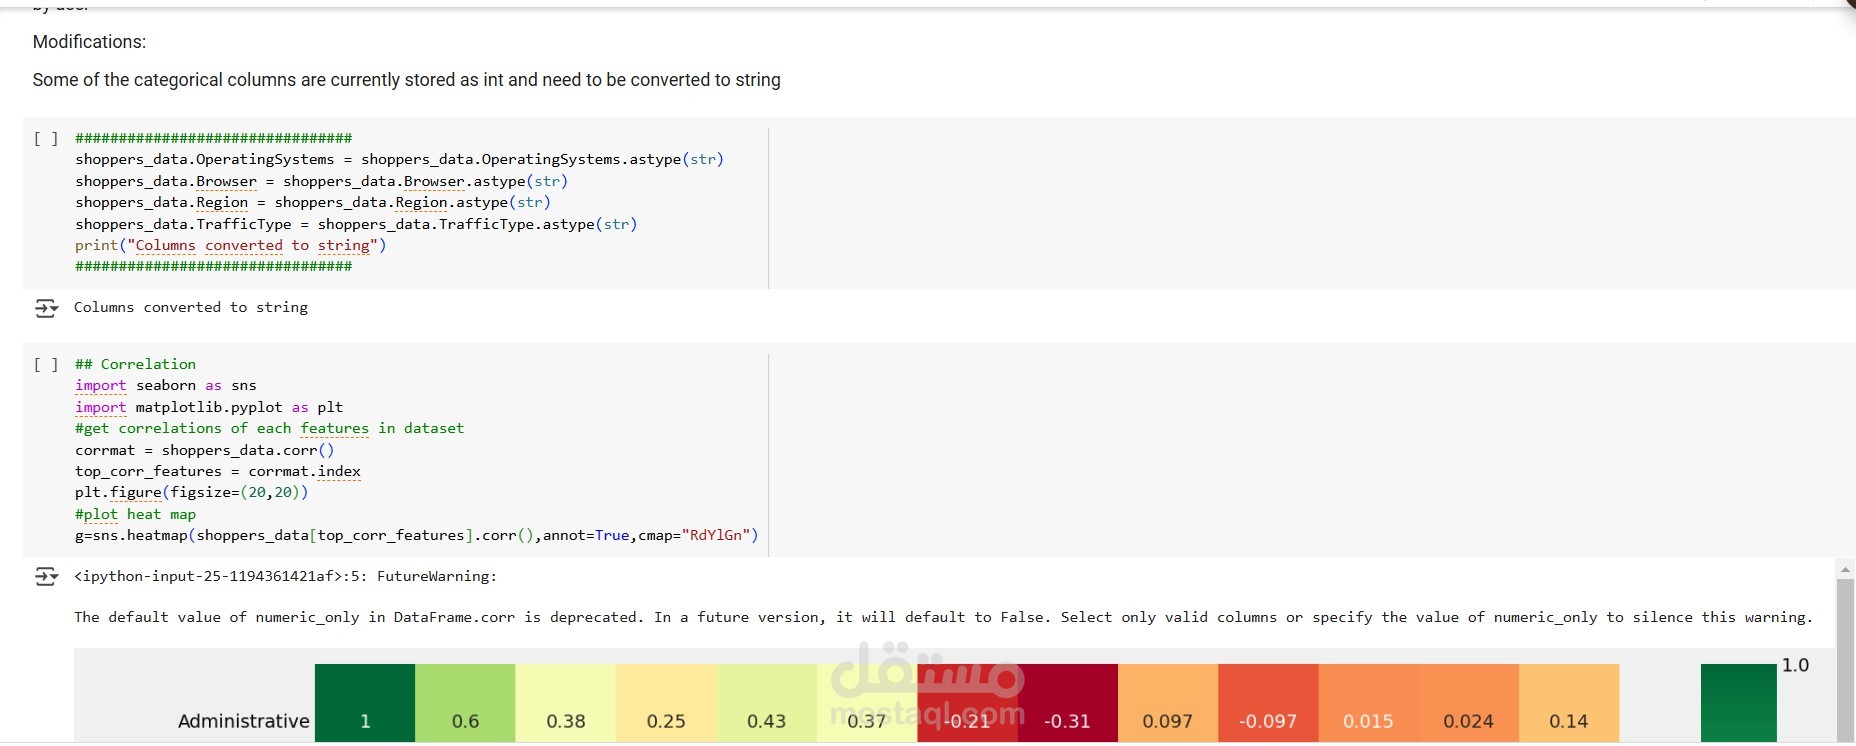Click the '## Correlation' comment line
Image resolution: width=1856 pixels, height=746 pixels.
coord(135,365)
